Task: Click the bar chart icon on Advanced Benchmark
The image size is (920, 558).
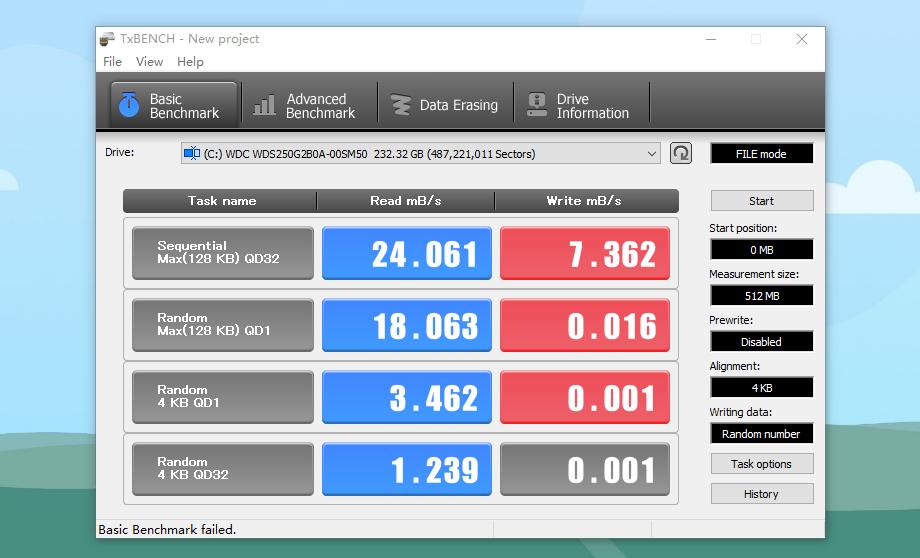Action: (264, 105)
